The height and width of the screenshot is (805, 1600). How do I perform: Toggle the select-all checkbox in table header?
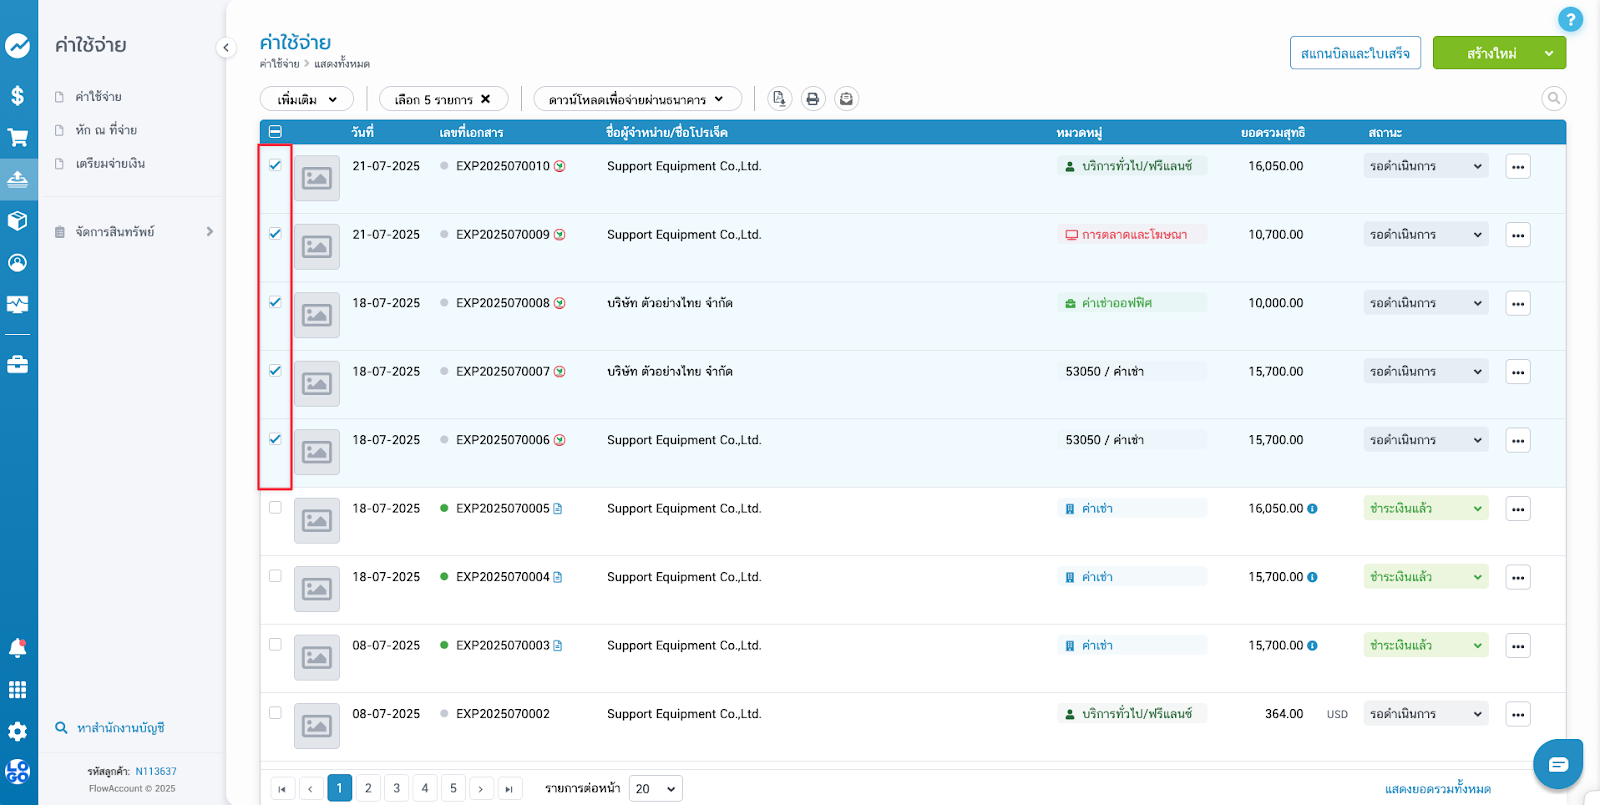275,132
